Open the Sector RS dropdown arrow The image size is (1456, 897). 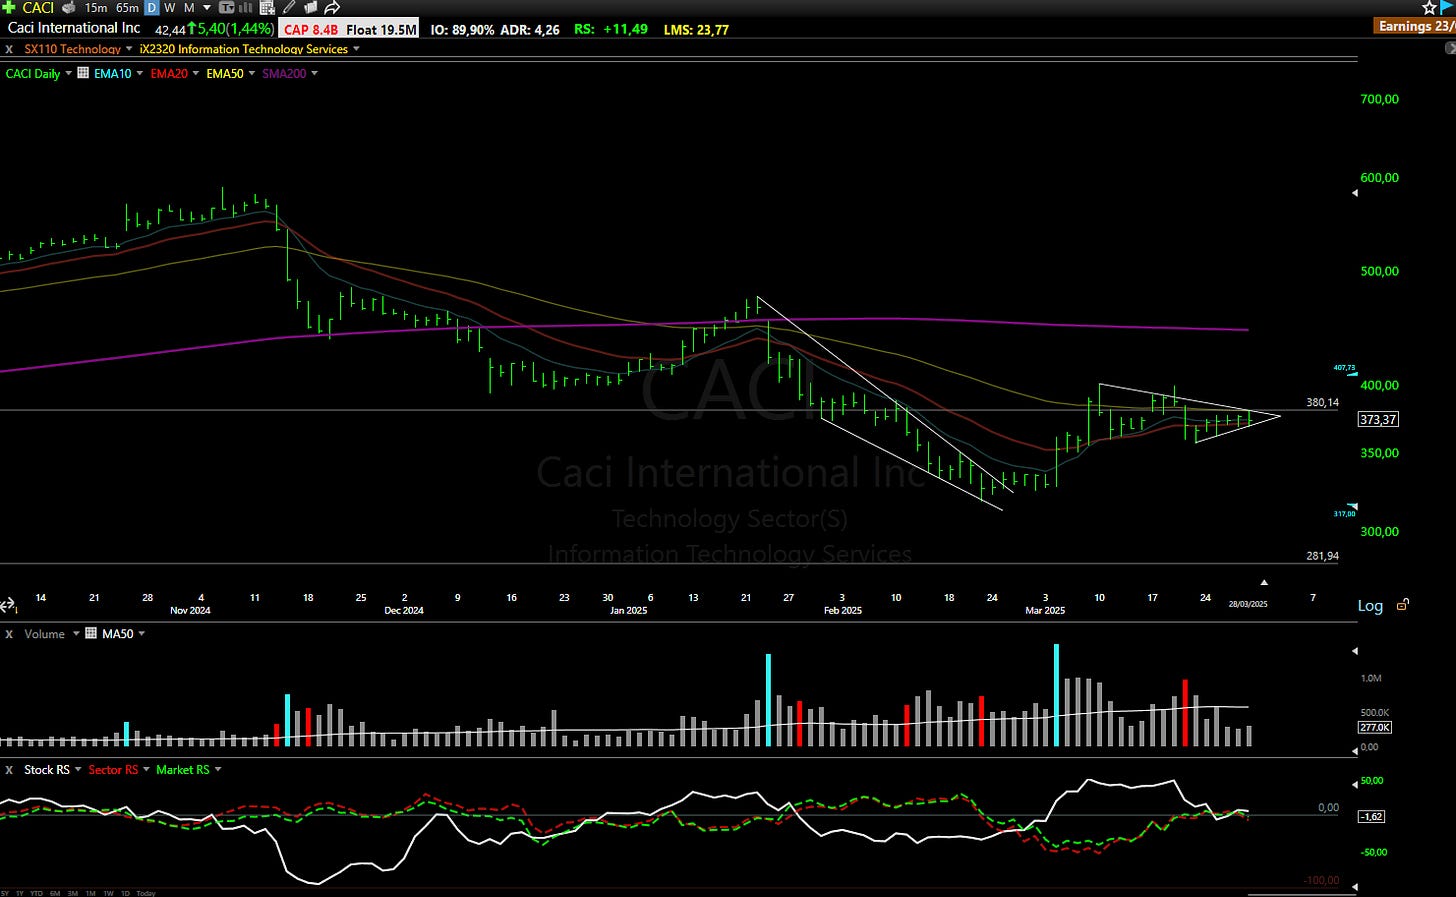coord(146,770)
